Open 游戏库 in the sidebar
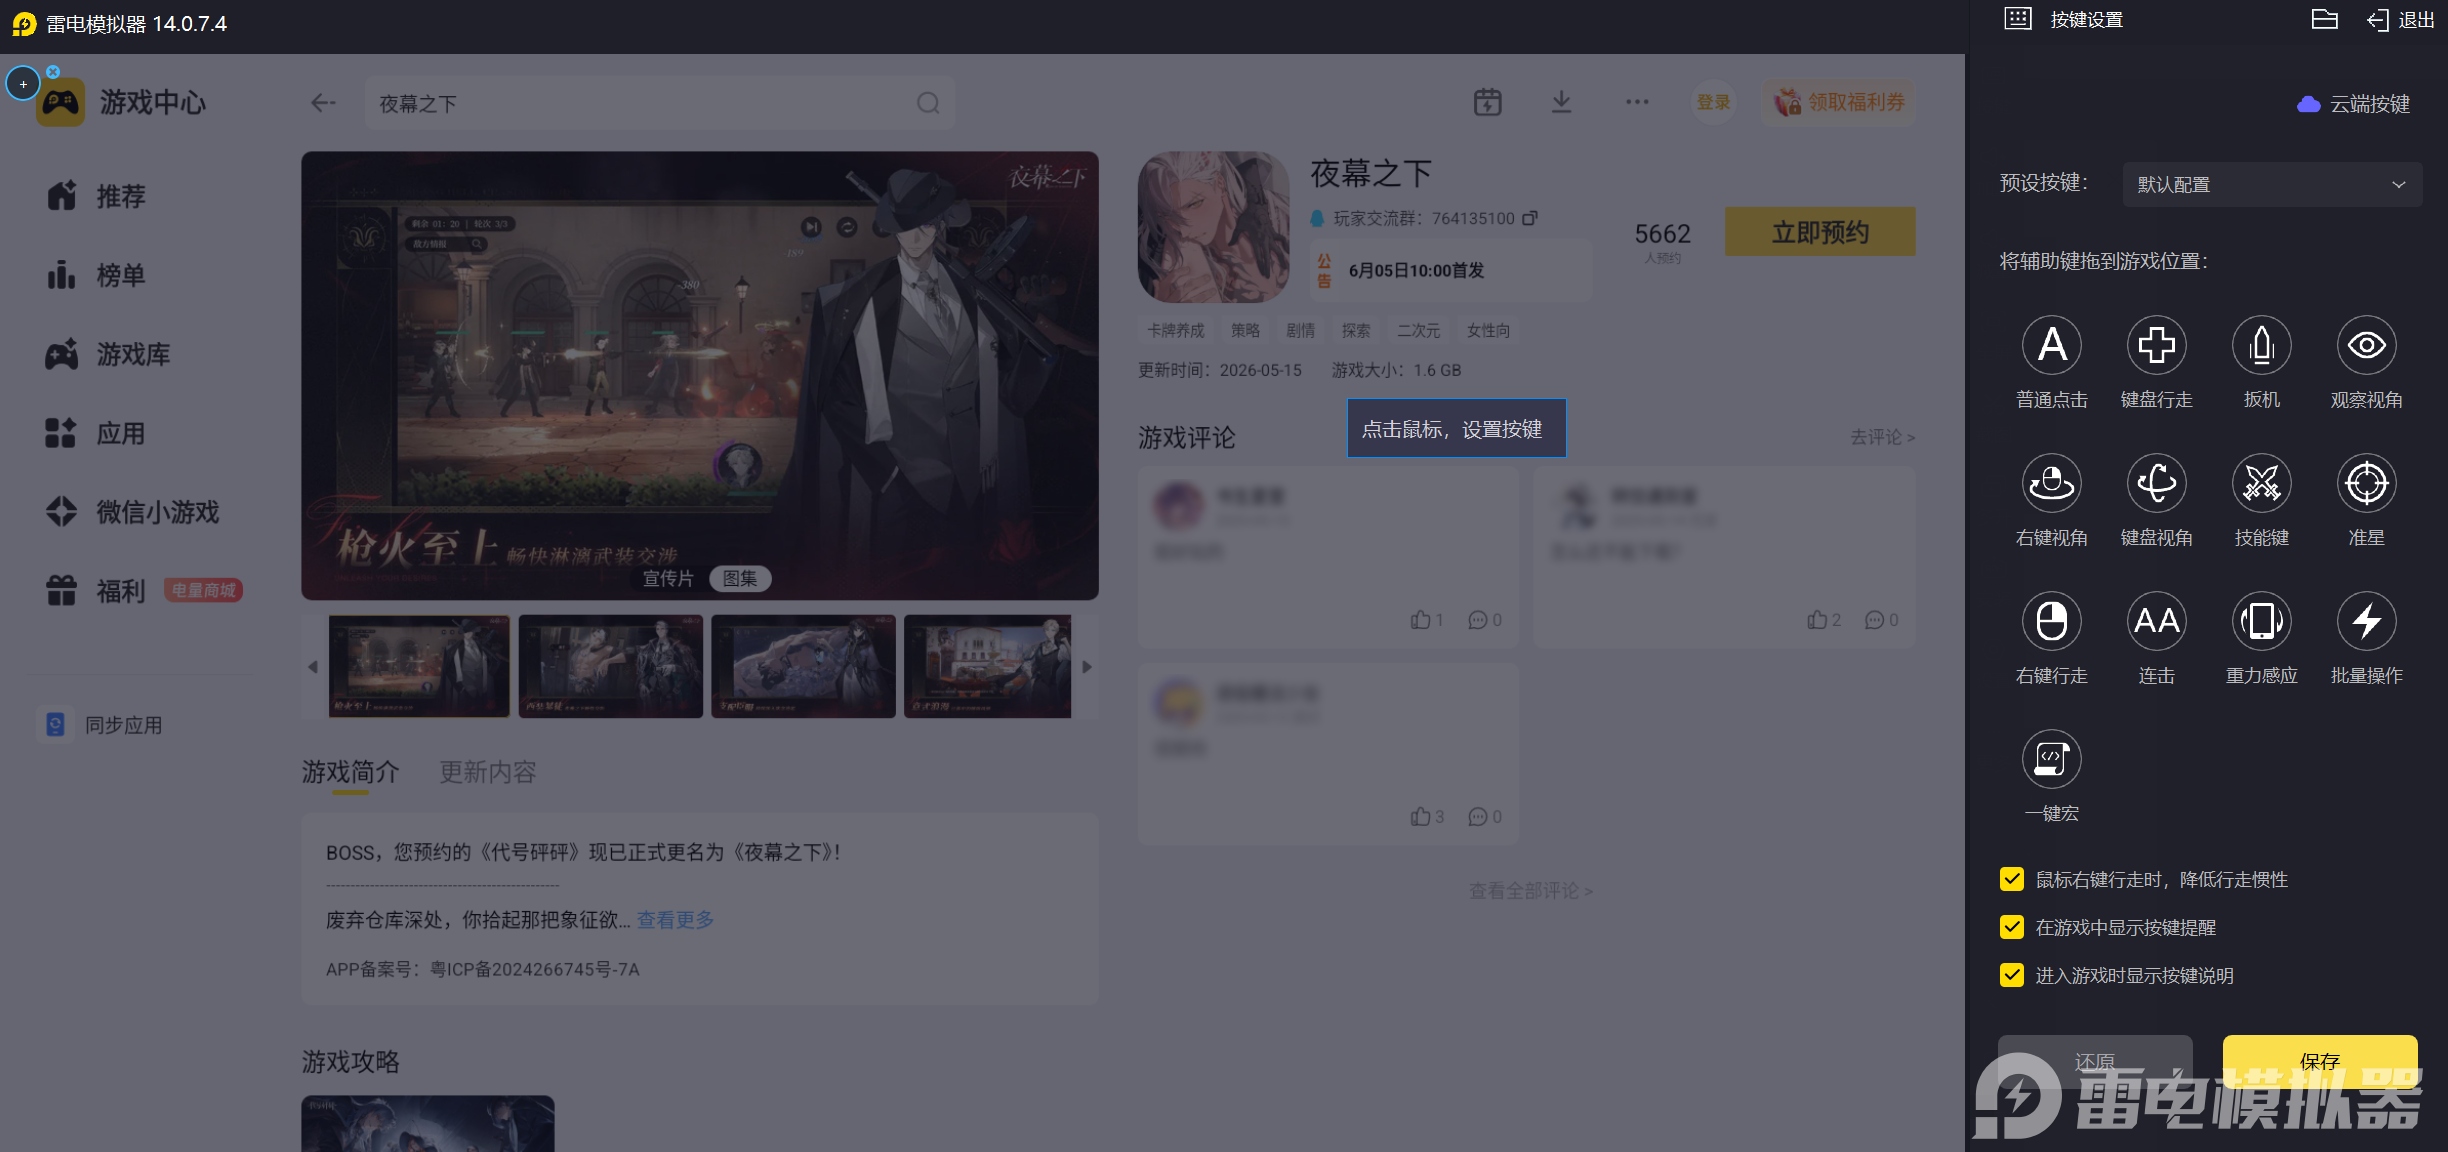Screen dimensions: 2448x1152 [x=108, y=354]
